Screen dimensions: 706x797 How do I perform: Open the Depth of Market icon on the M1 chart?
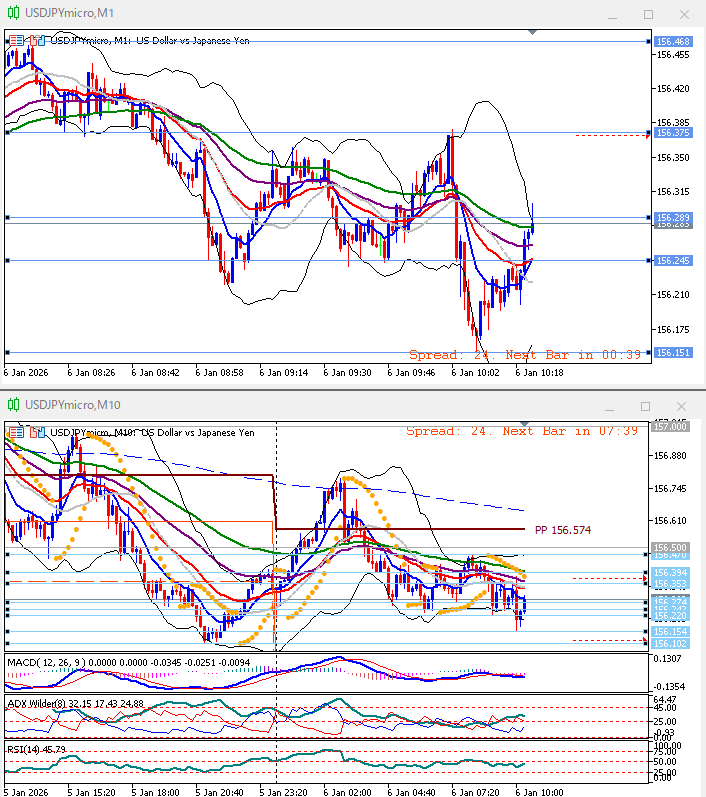[37, 41]
